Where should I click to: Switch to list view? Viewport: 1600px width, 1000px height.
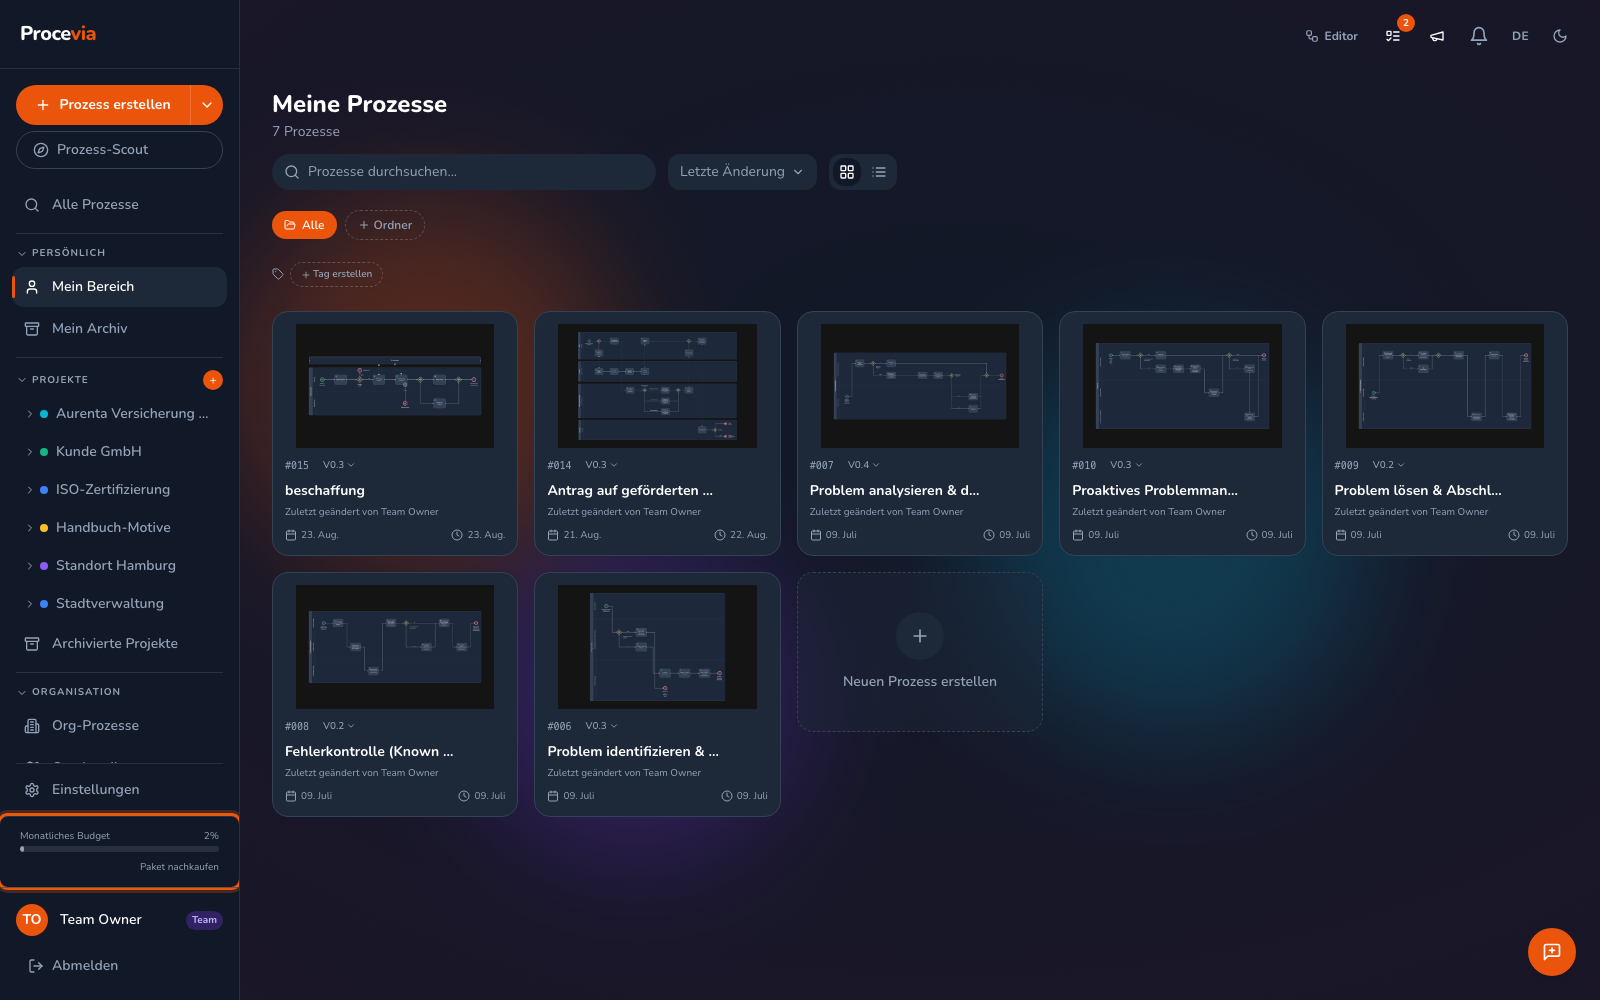click(x=879, y=172)
